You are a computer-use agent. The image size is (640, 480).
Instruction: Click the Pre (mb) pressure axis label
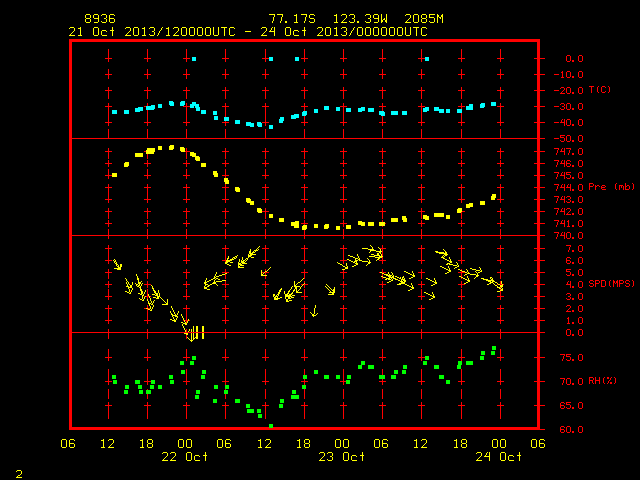pos(611,187)
